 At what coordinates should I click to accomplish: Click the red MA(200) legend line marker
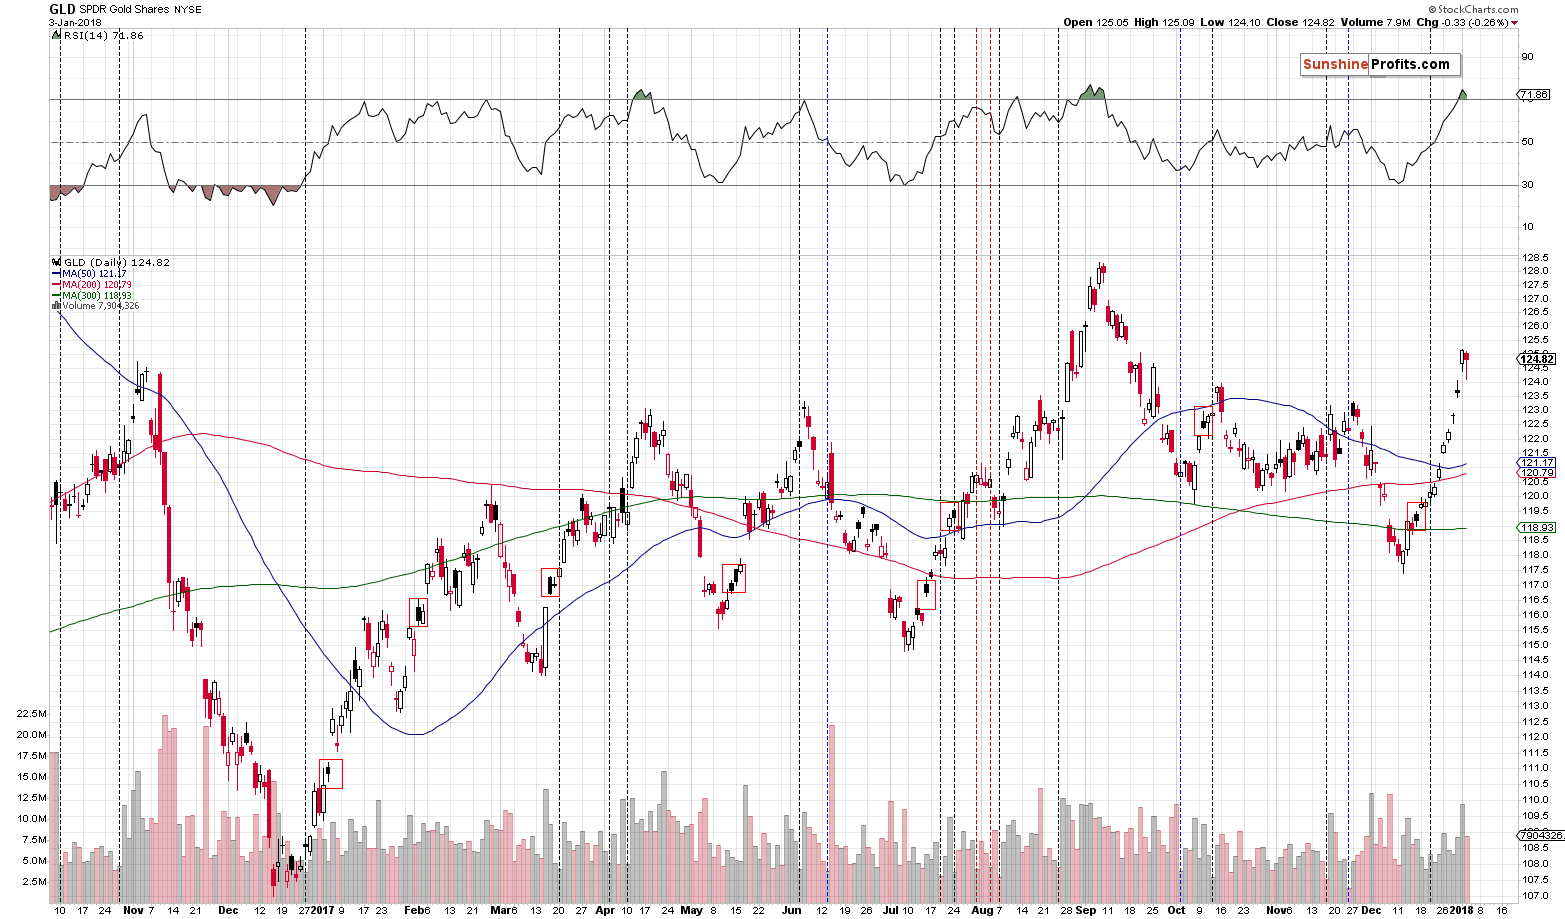coord(55,285)
